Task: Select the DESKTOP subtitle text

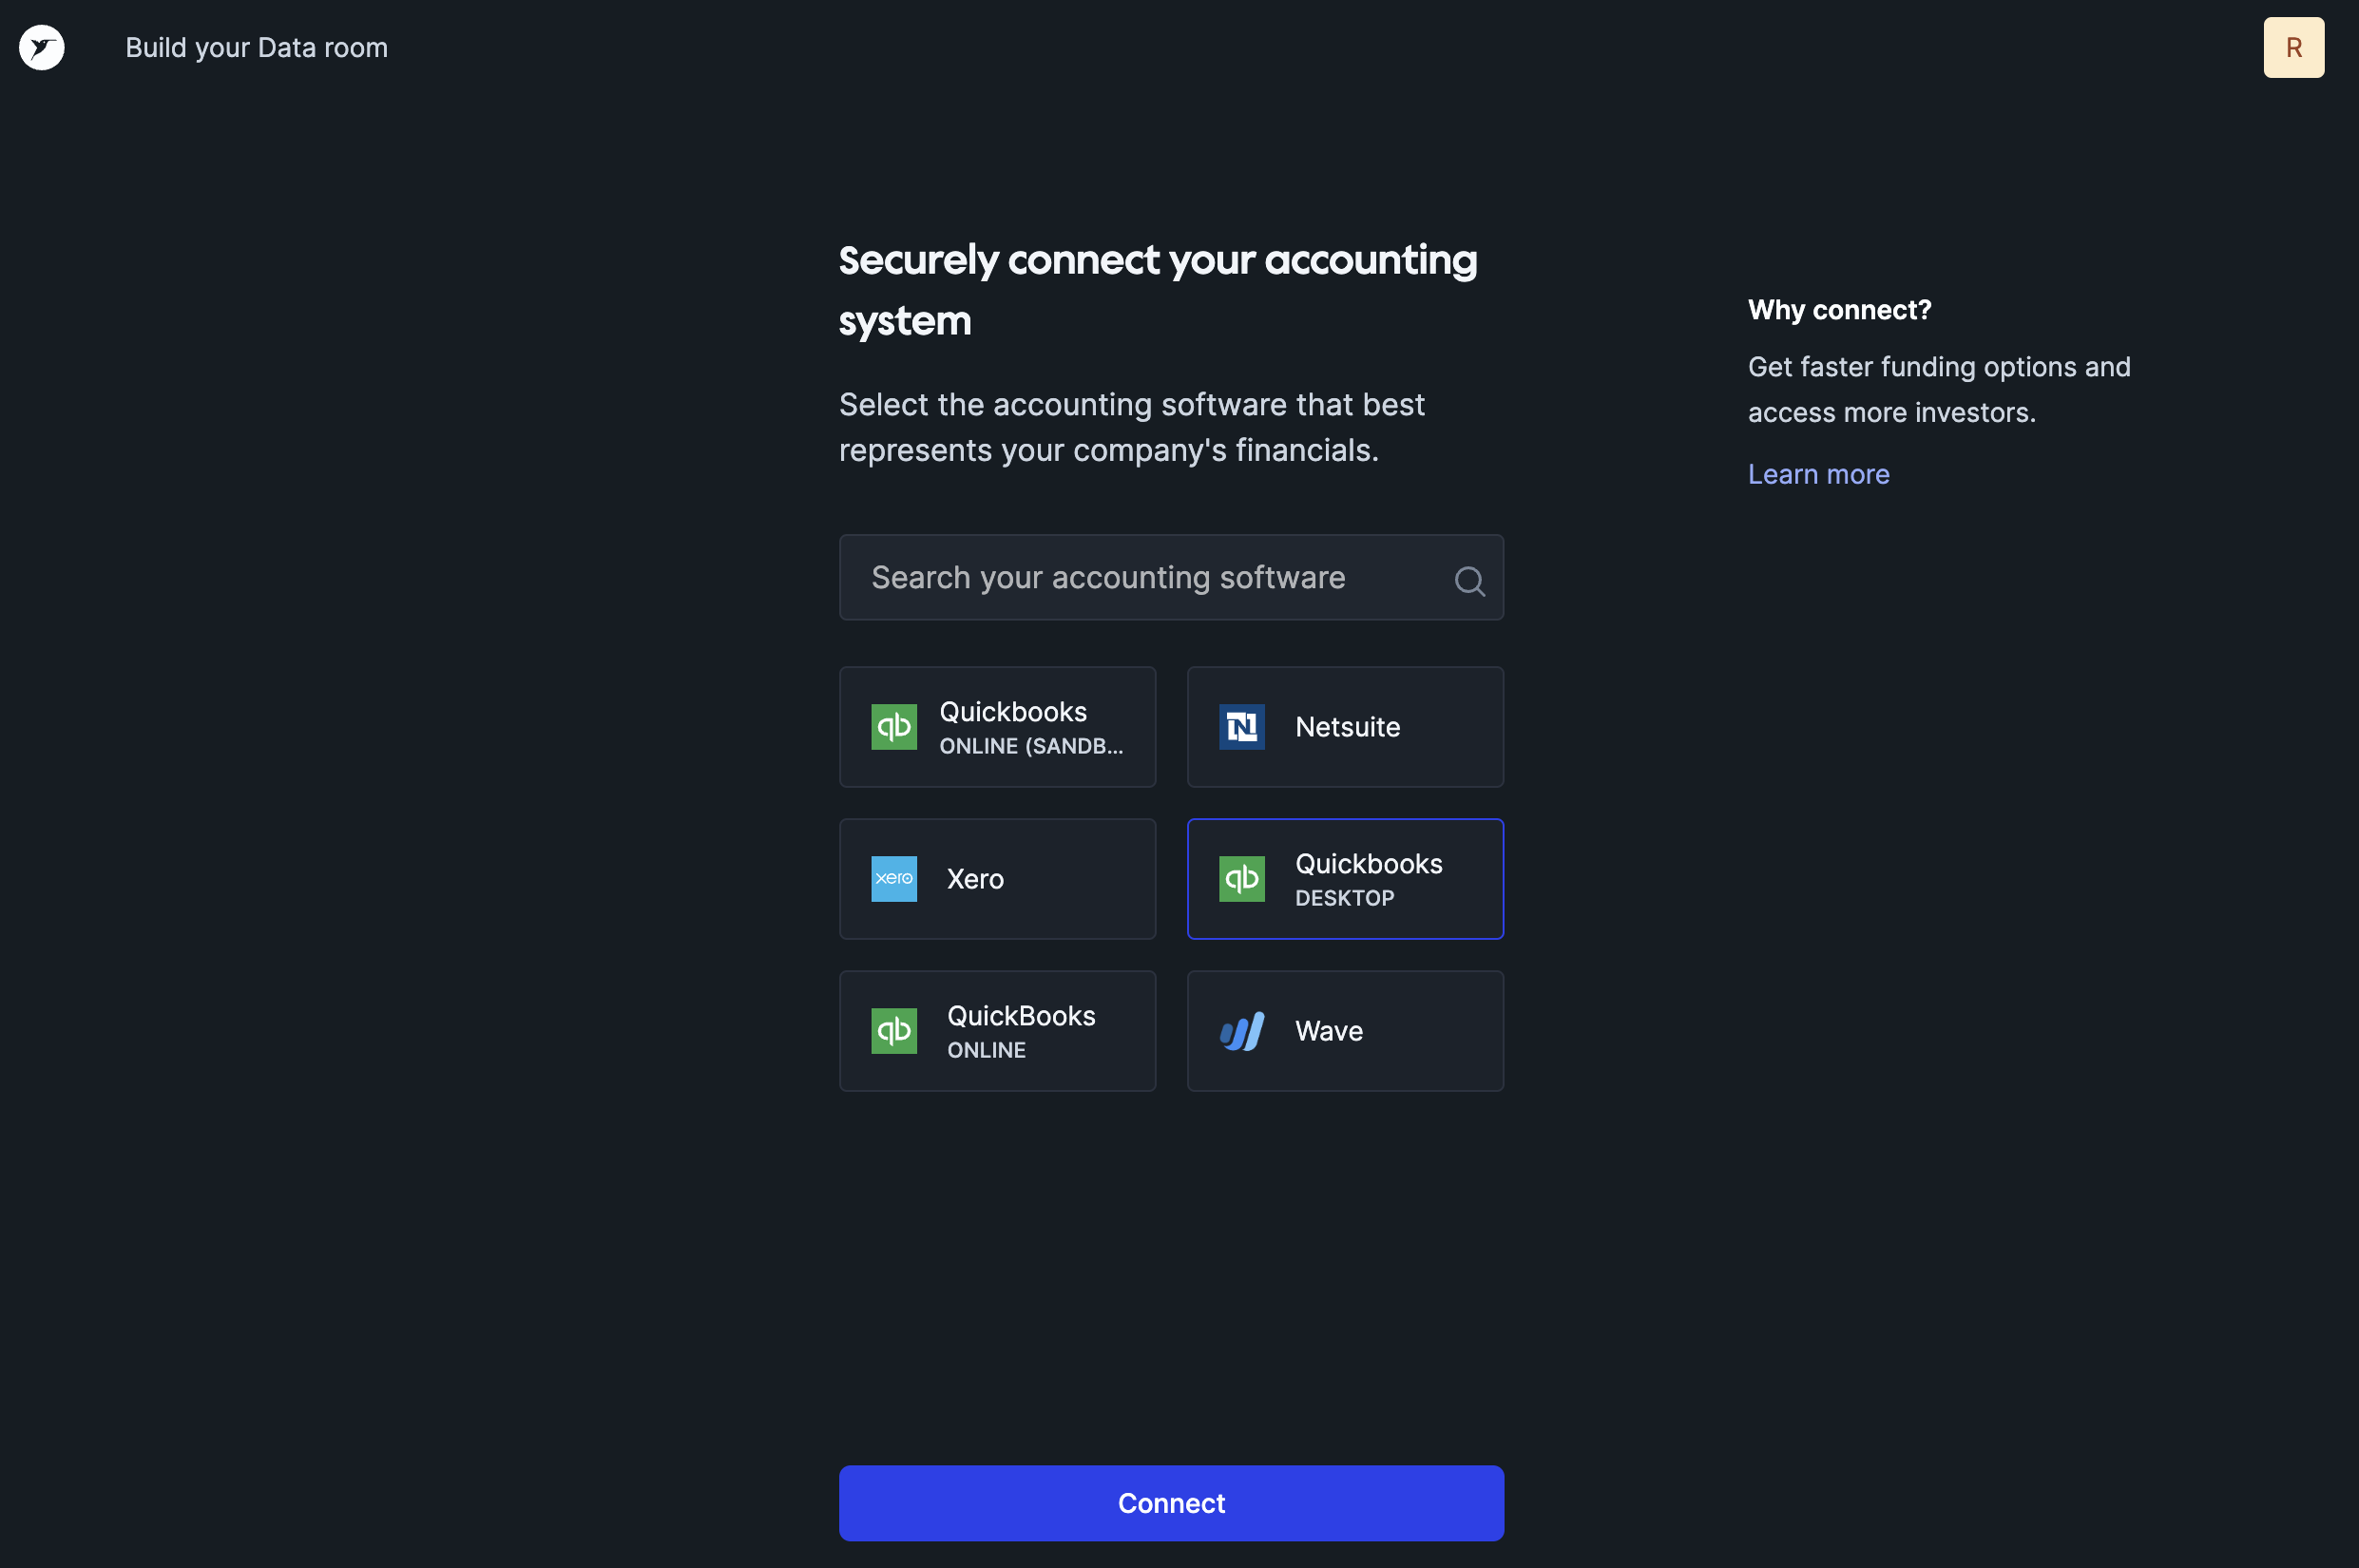Action: point(1344,898)
